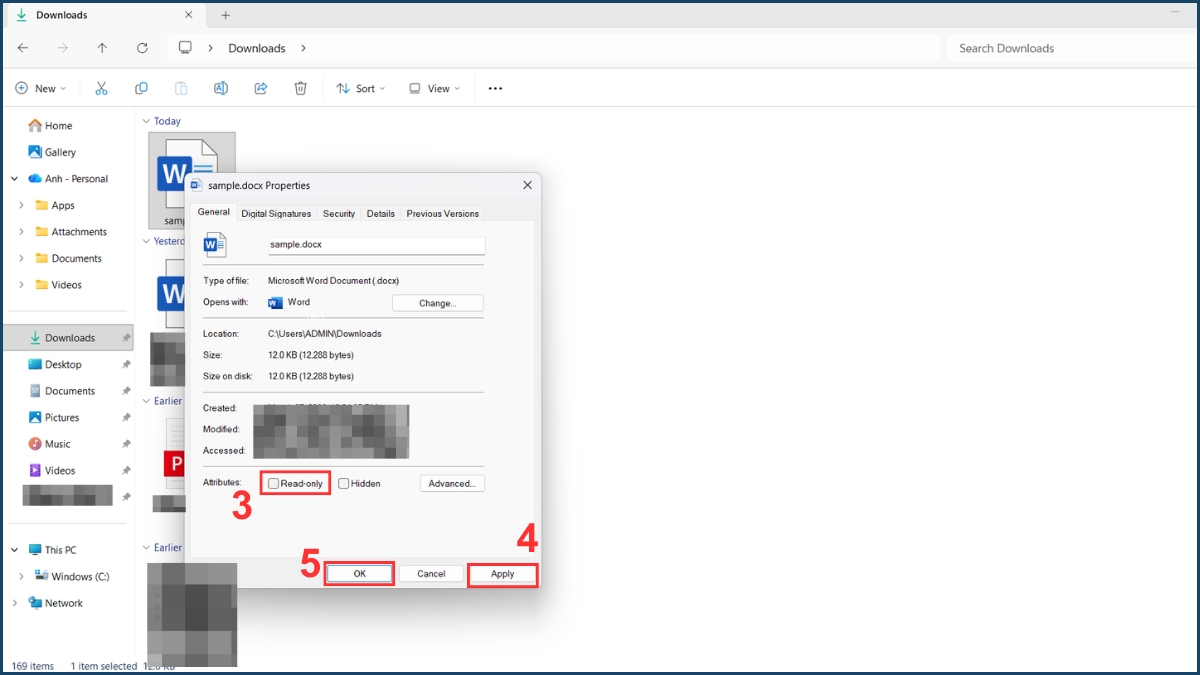Click the Rename icon in toolbar
1200x675 pixels.
(x=221, y=88)
